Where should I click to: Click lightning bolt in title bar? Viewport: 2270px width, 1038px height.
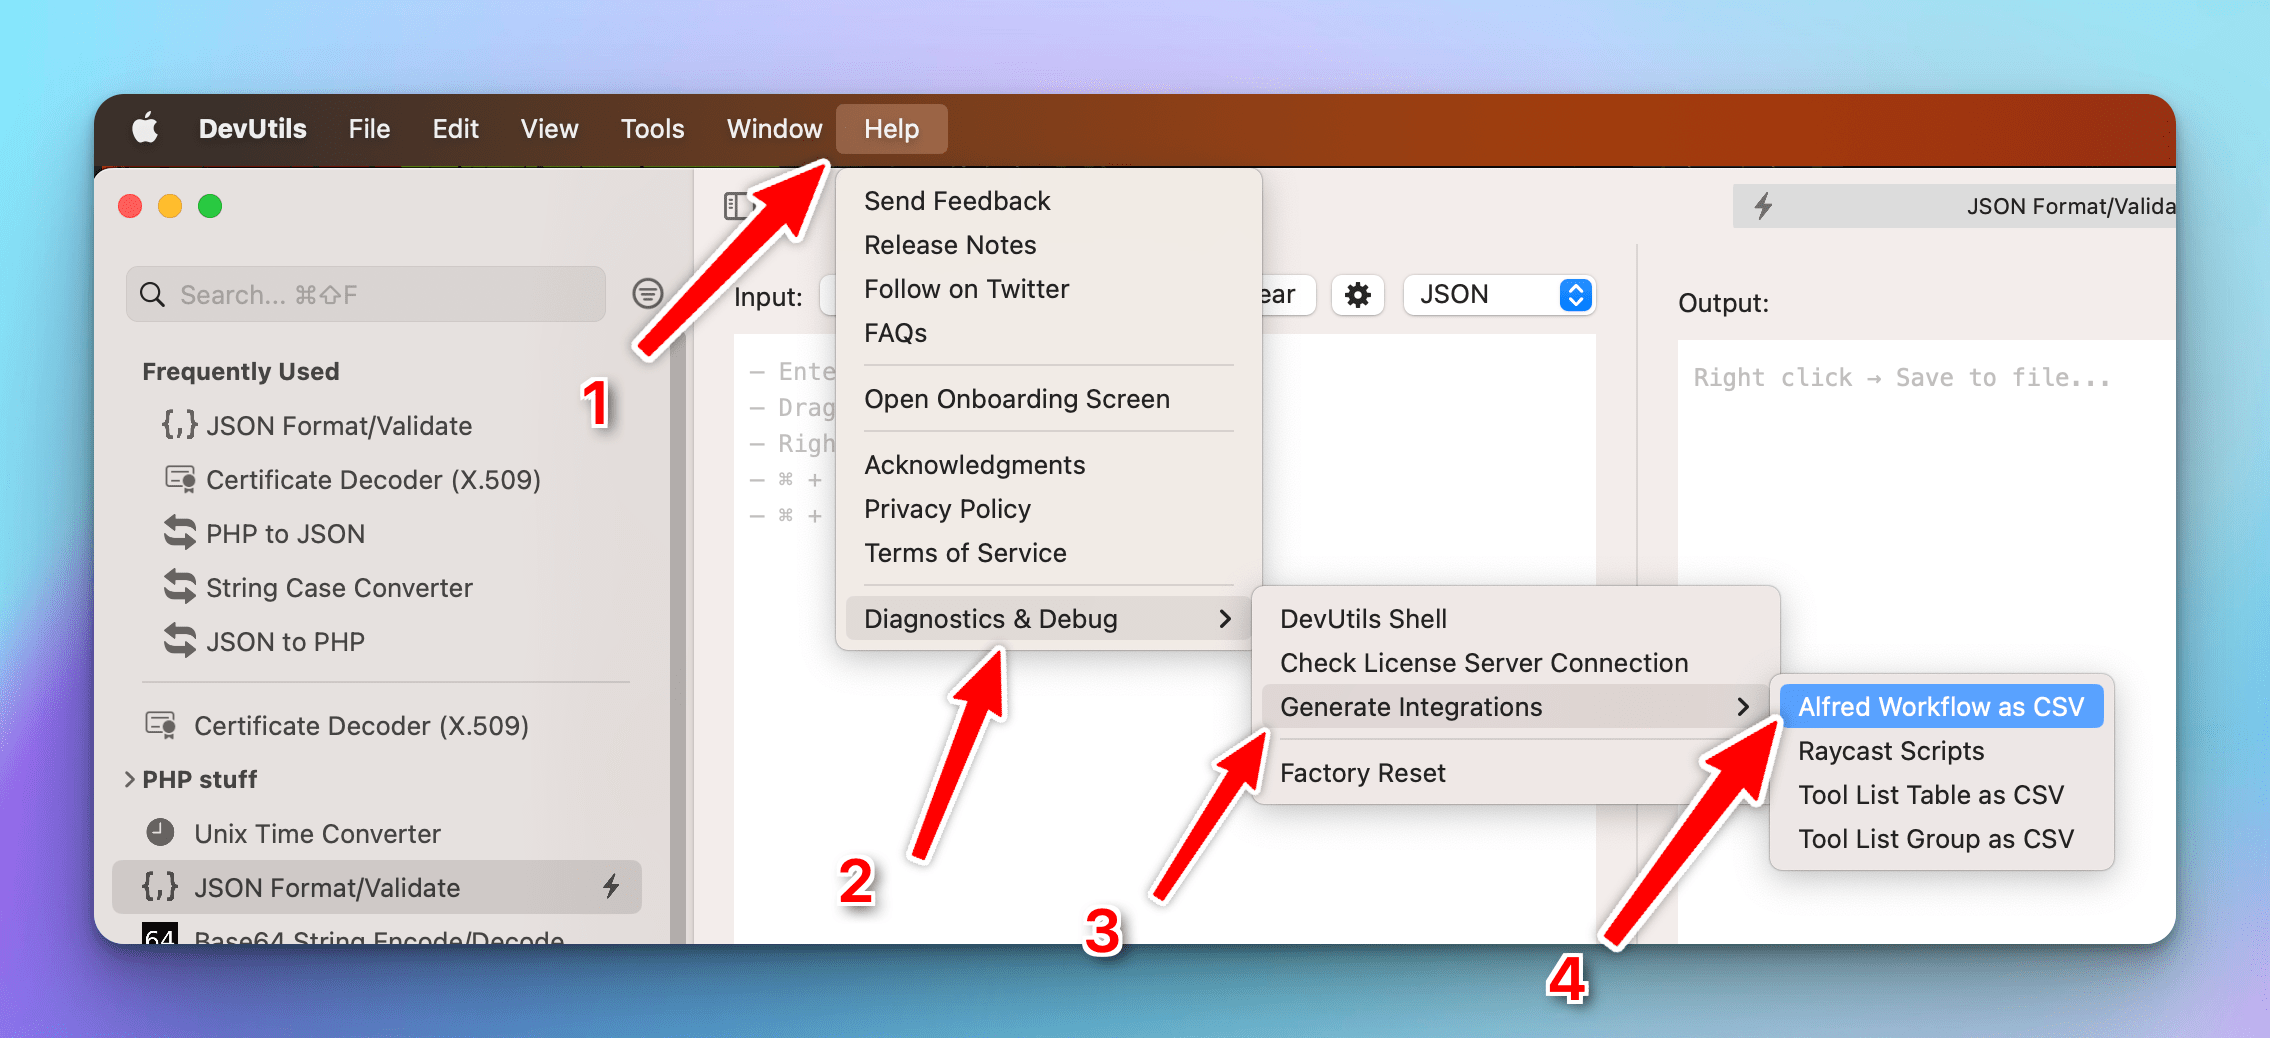(1763, 206)
